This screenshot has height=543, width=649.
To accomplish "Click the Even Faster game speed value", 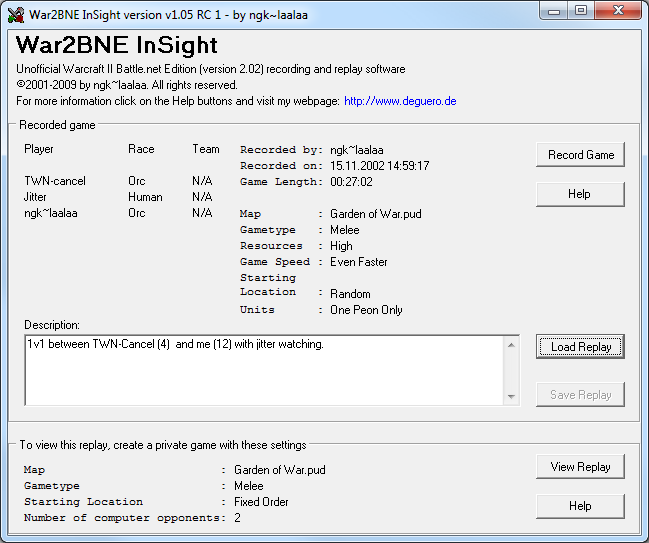I will [358, 262].
